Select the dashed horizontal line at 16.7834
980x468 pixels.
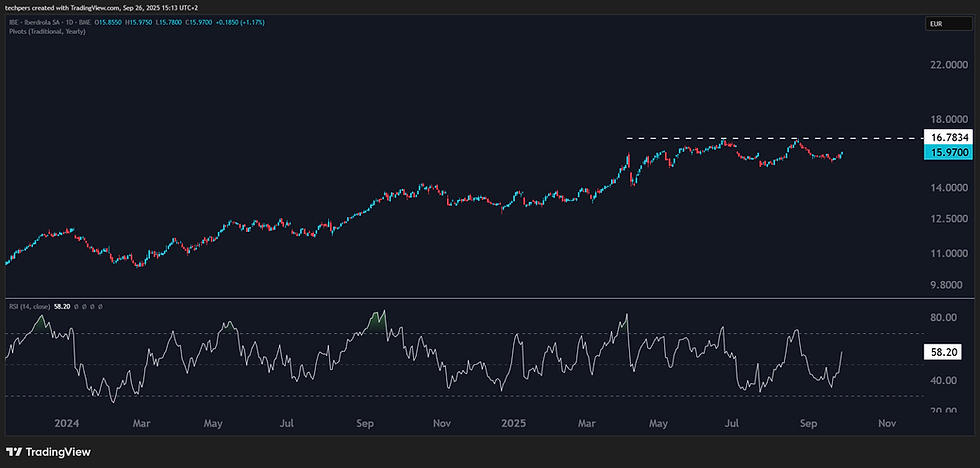774,137
